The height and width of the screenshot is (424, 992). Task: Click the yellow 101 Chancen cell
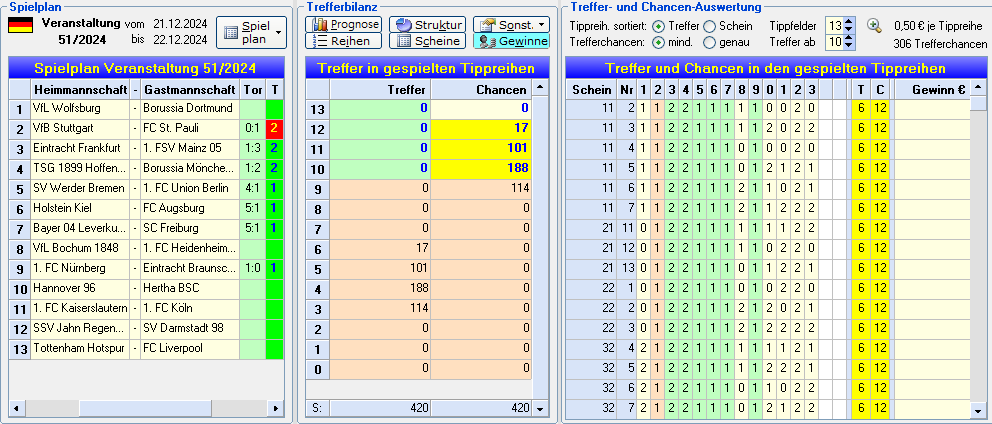481,149
